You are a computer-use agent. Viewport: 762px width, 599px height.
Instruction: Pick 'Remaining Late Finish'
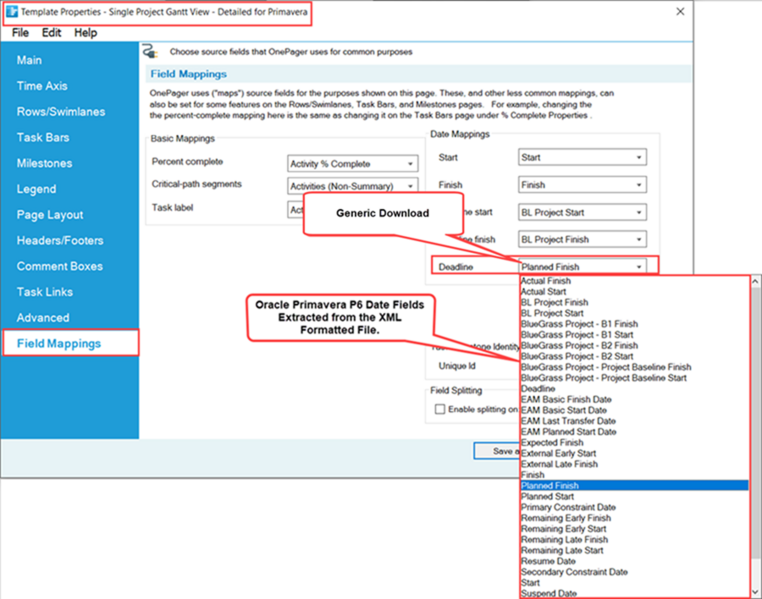pyautogui.click(x=634, y=539)
